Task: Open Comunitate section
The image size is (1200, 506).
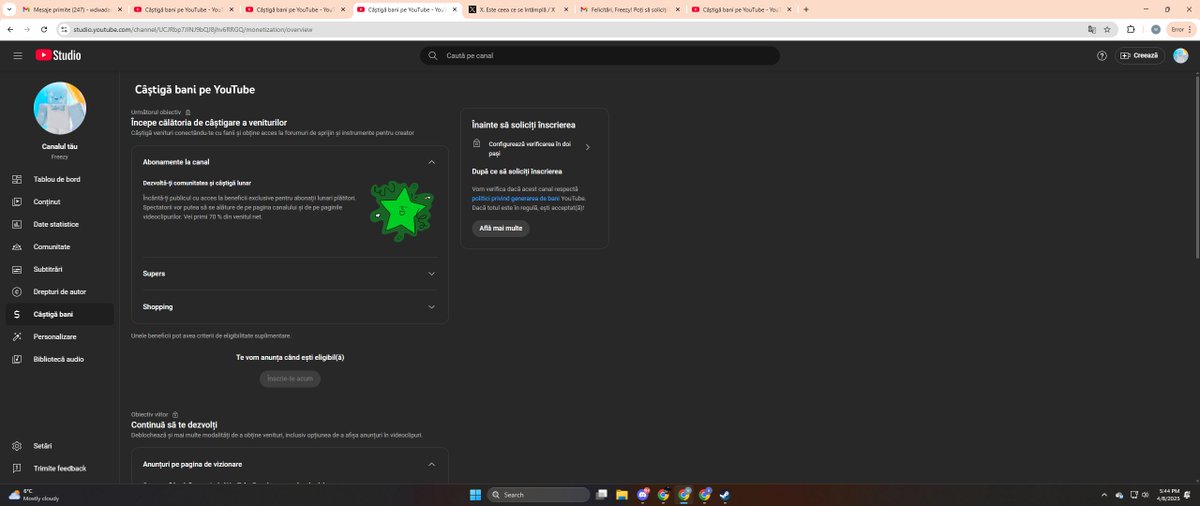Action: pyautogui.click(x=60, y=246)
